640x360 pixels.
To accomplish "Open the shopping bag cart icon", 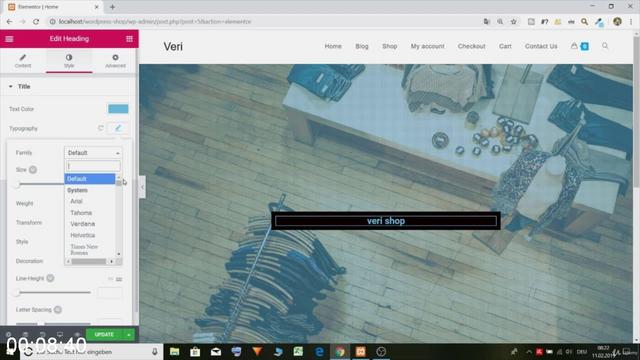I will (x=574, y=46).
